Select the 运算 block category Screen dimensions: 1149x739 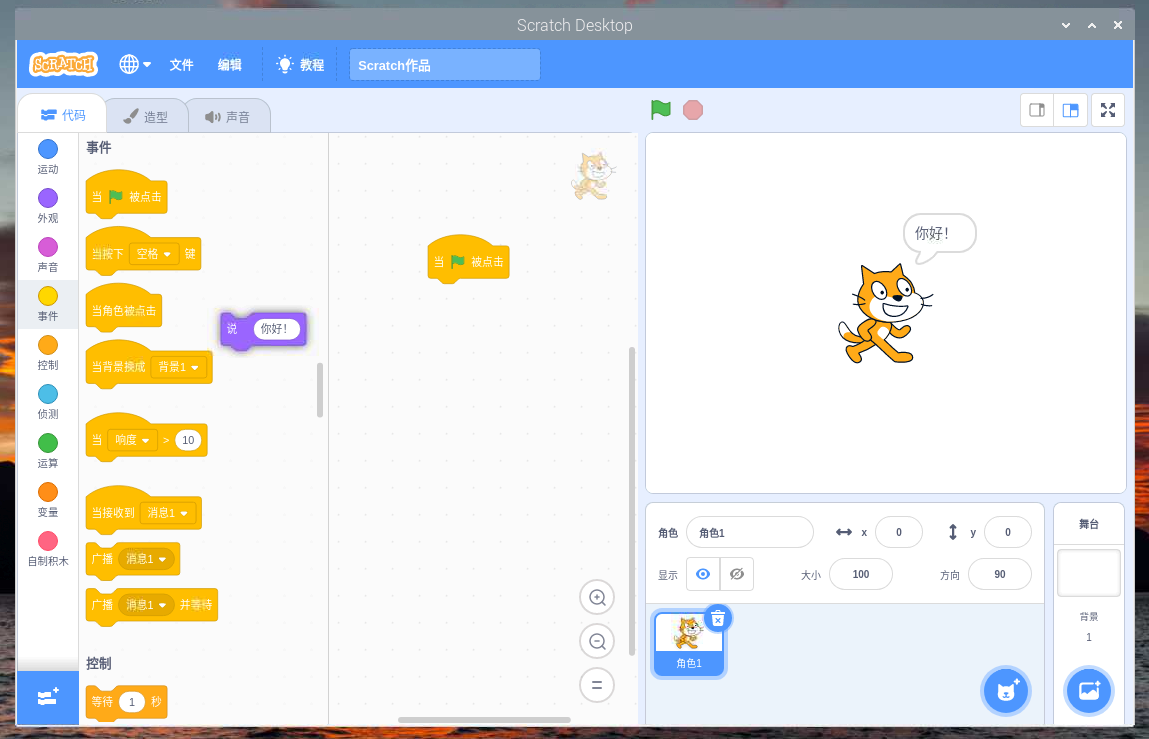pos(48,452)
